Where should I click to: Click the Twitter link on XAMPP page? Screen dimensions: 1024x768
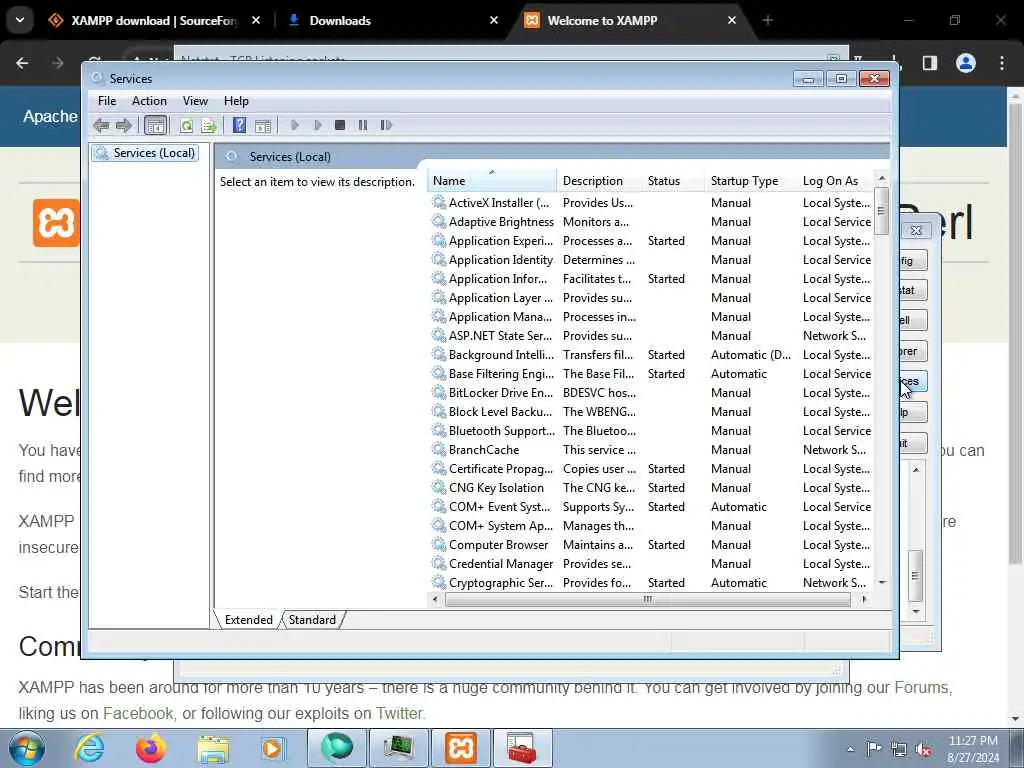399,713
